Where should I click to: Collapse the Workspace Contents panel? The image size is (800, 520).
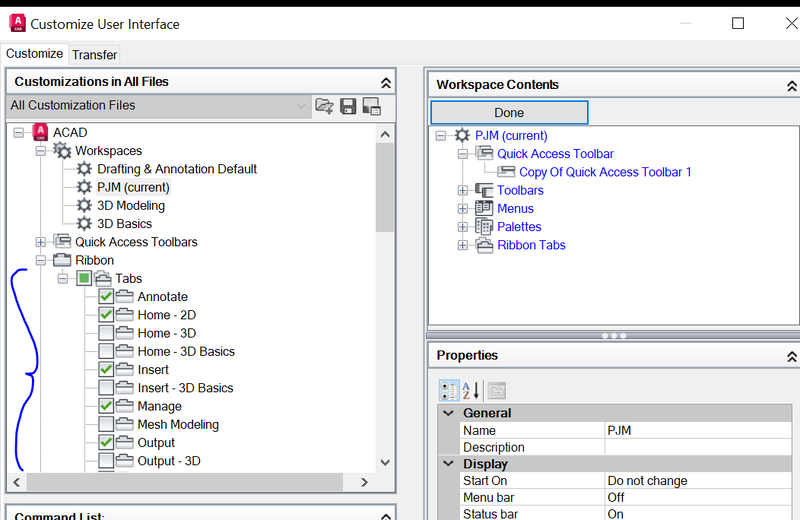click(x=792, y=86)
